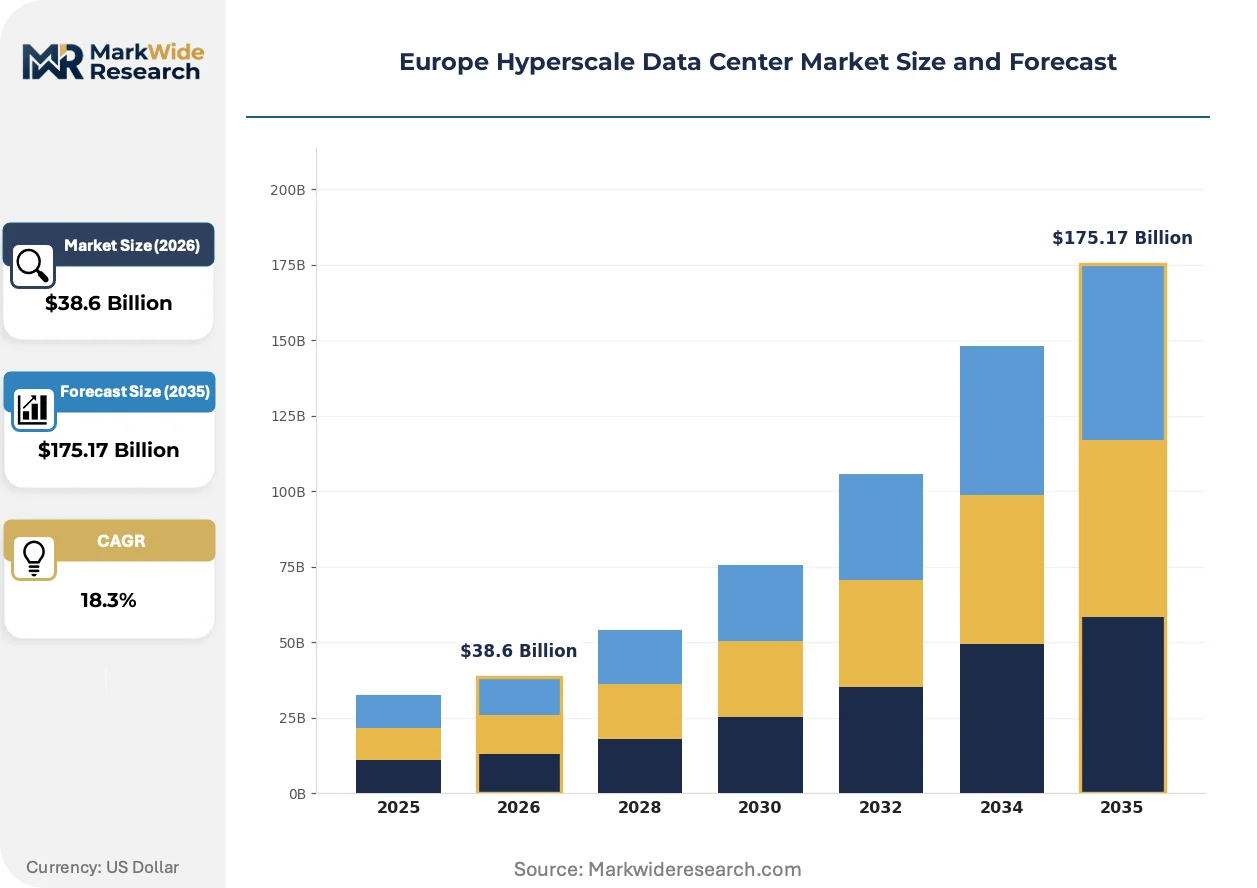The width and height of the screenshot is (1257, 888).
Task: Click the yellow segment of 2025 bar
Action: pyautogui.click(x=399, y=744)
